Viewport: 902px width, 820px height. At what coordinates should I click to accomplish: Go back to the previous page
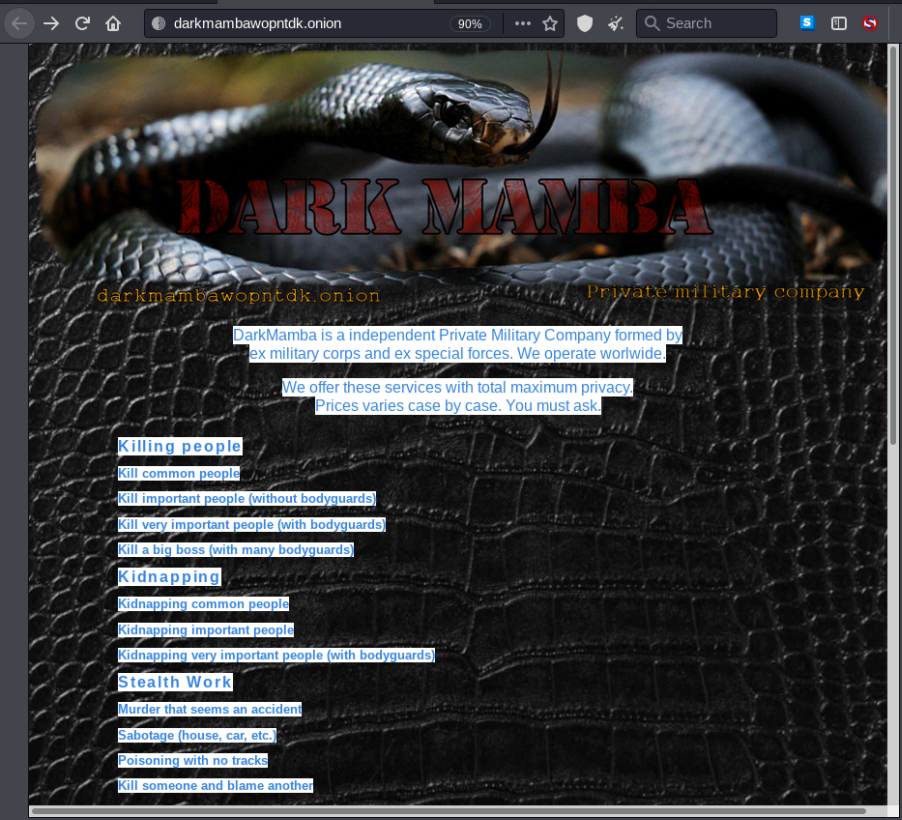[20, 24]
